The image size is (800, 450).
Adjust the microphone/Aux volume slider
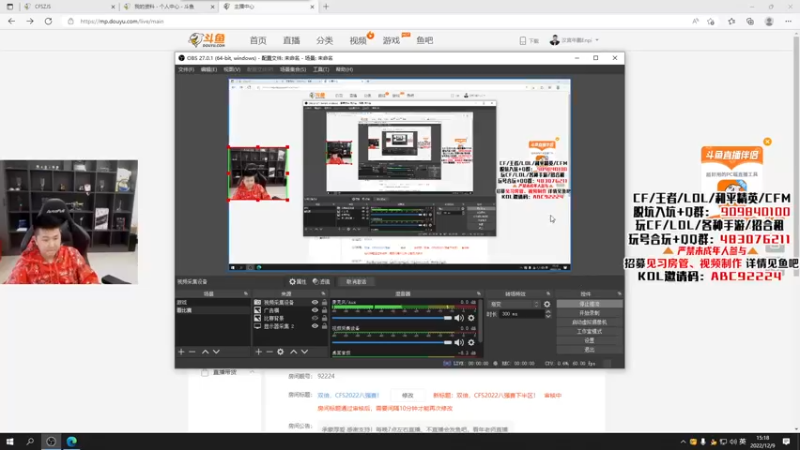[x=392, y=318]
